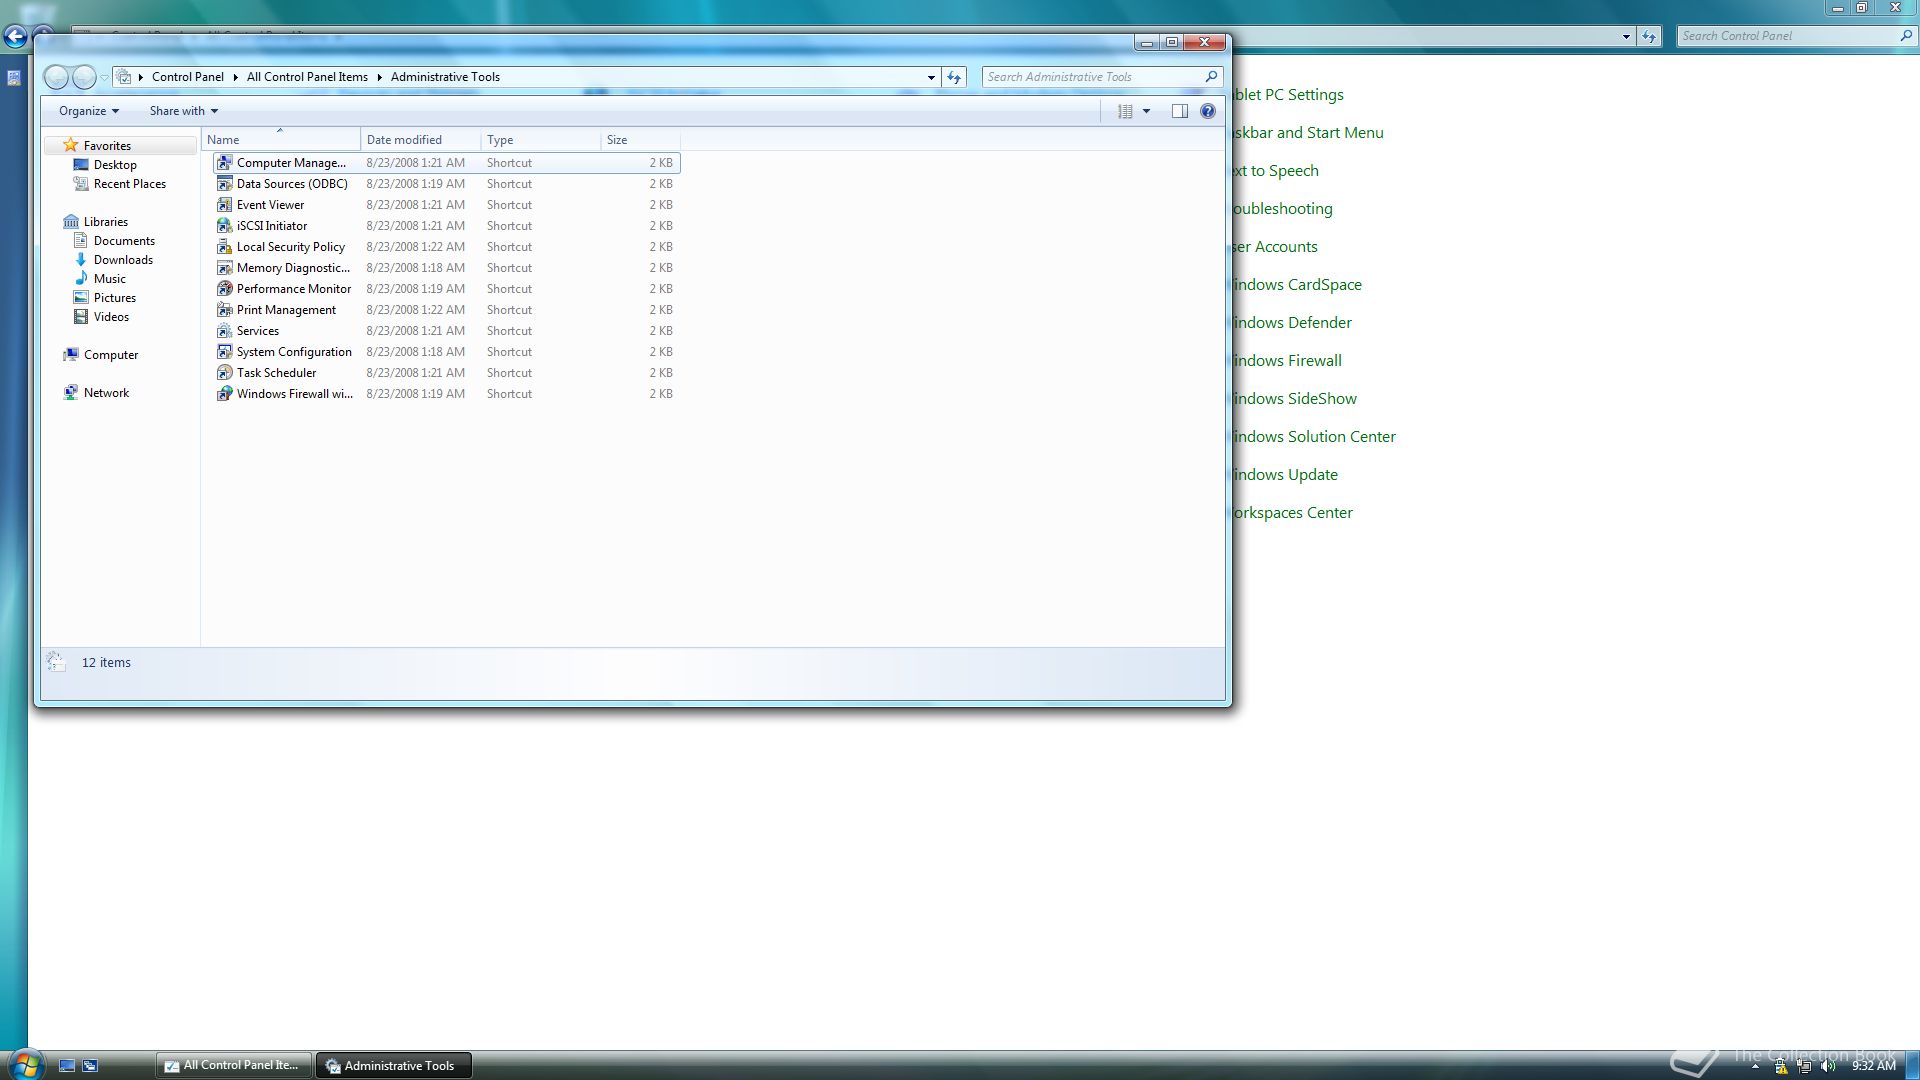Screen dimensions: 1920x1080
Task: Select the Event Viewer icon
Action: [225, 205]
